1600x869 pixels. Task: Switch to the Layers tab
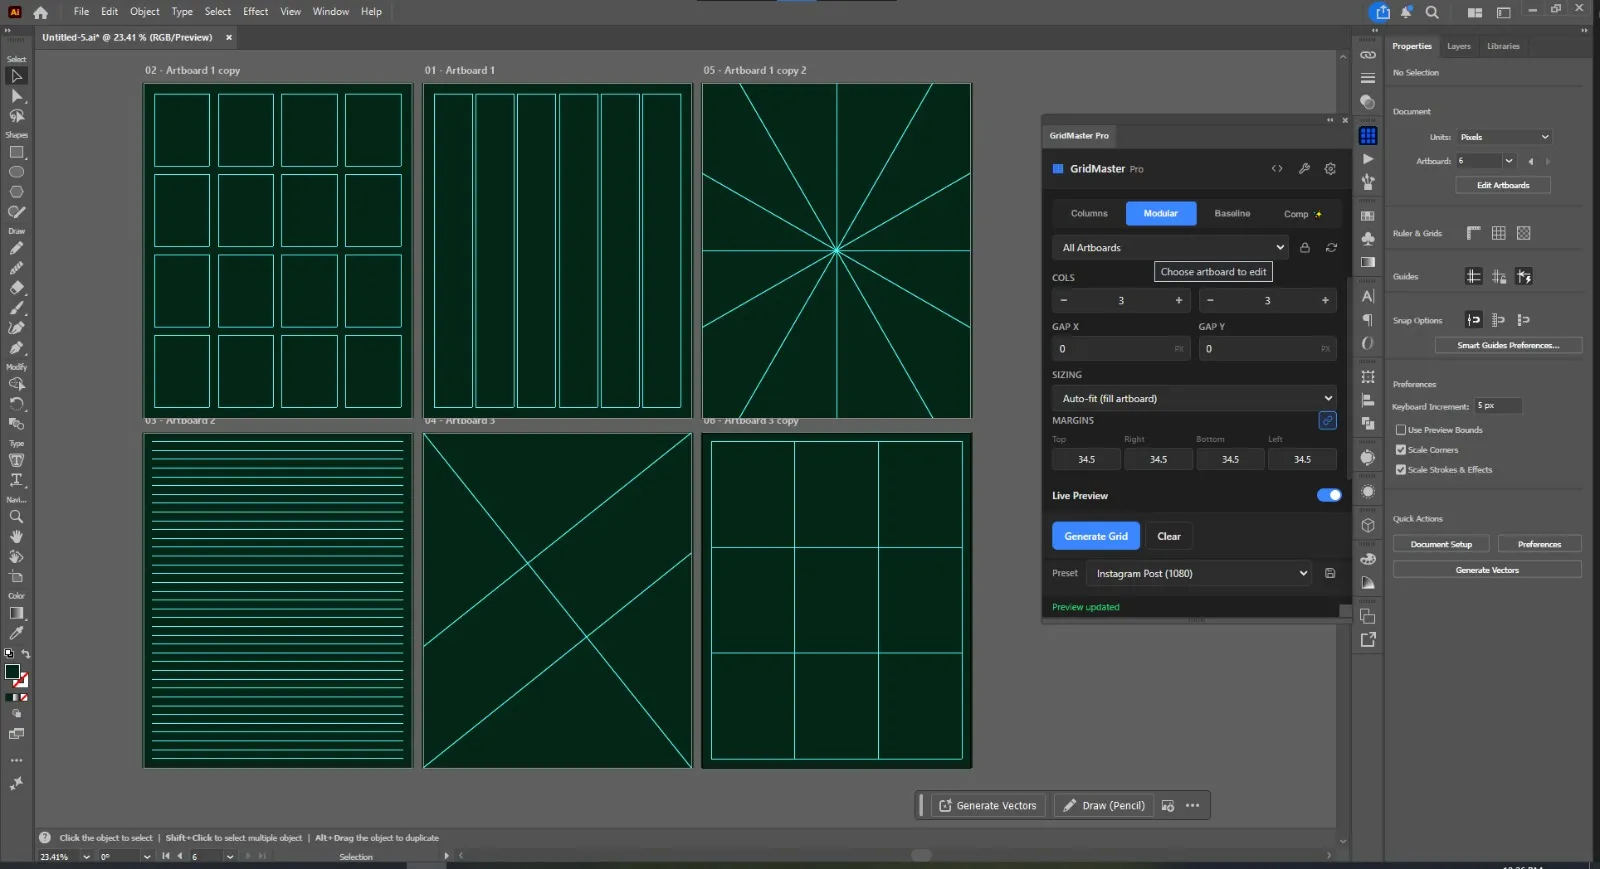[1459, 46]
